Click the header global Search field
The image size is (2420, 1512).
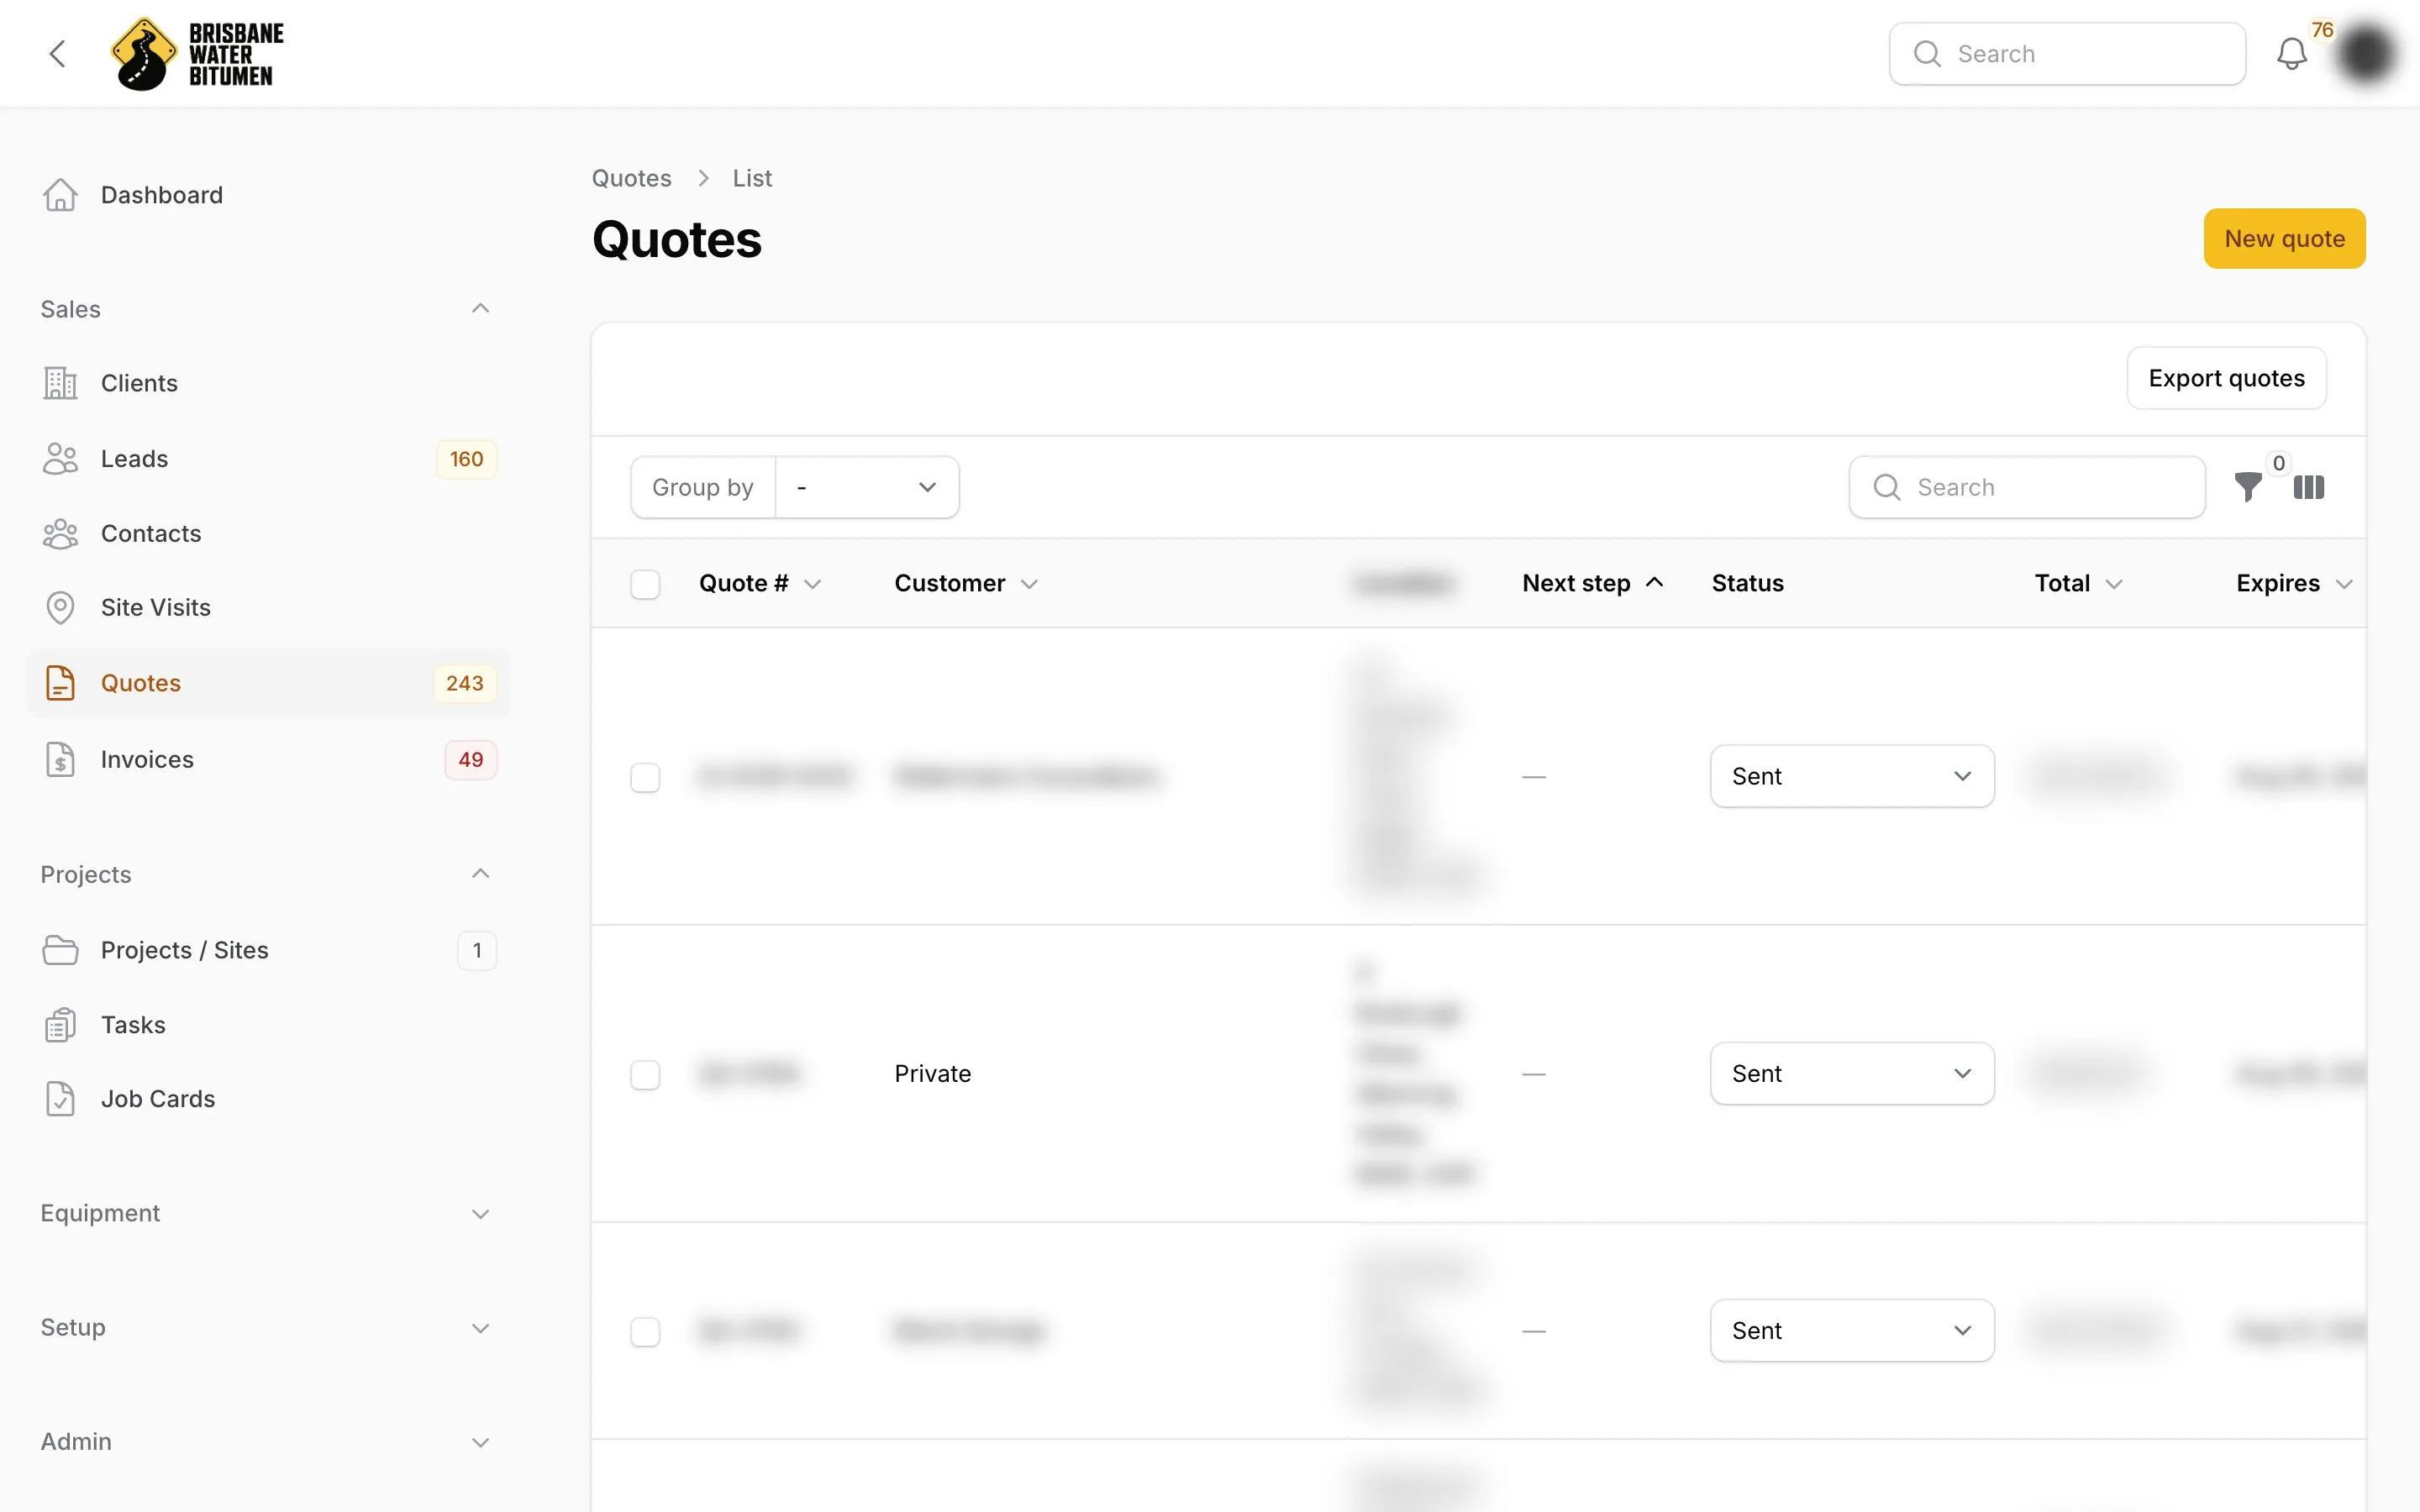[x=2067, y=54]
